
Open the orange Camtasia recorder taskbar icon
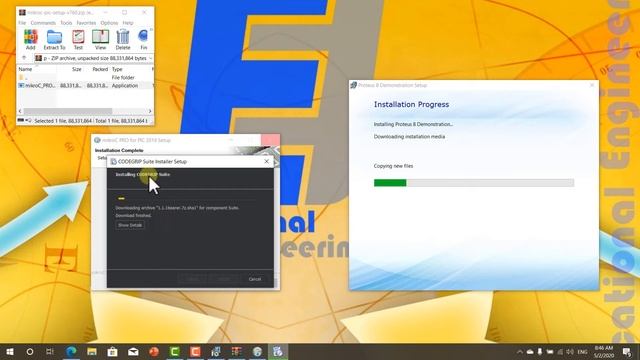point(195,351)
